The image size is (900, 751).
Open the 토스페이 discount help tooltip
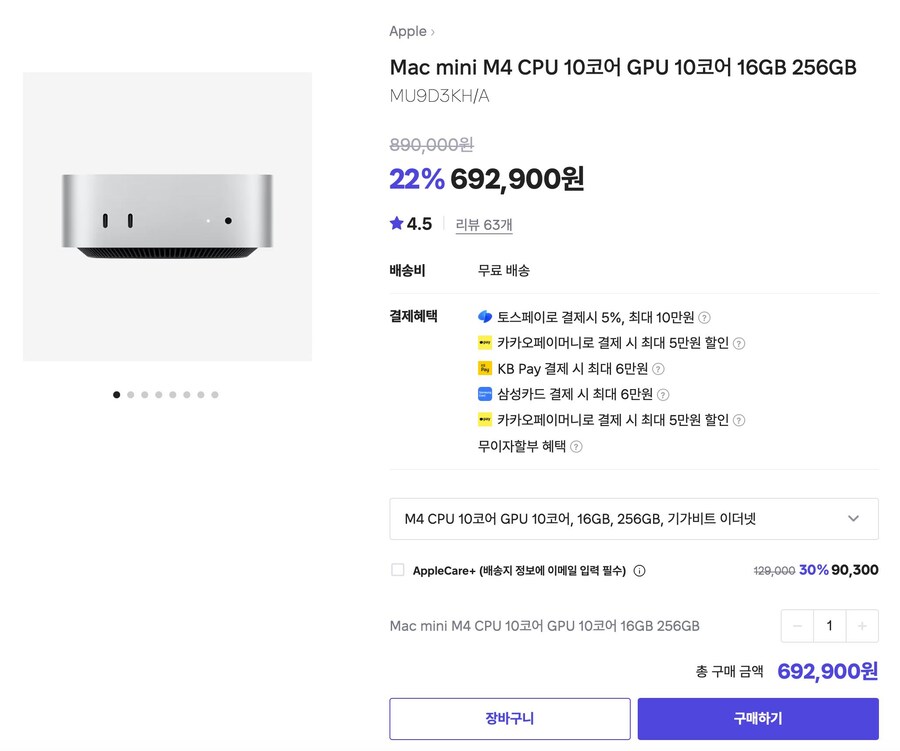point(704,317)
